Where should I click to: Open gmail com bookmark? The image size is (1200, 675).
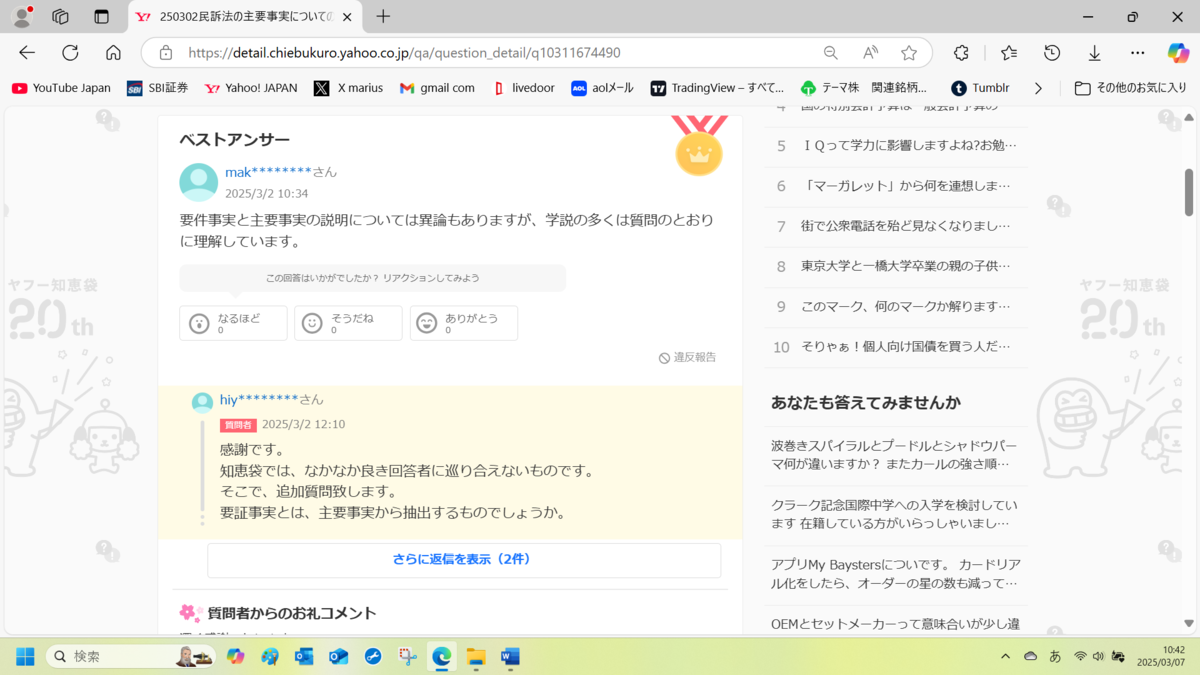pyautogui.click(x=437, y=88)
